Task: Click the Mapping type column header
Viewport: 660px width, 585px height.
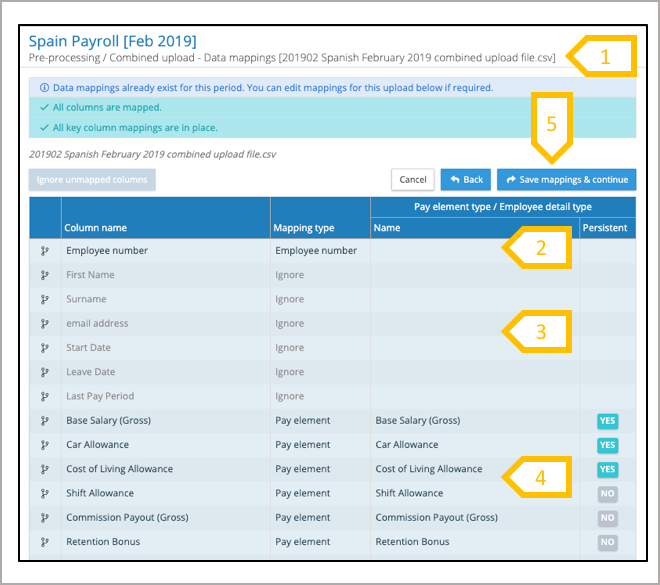Action: [304, 228]
